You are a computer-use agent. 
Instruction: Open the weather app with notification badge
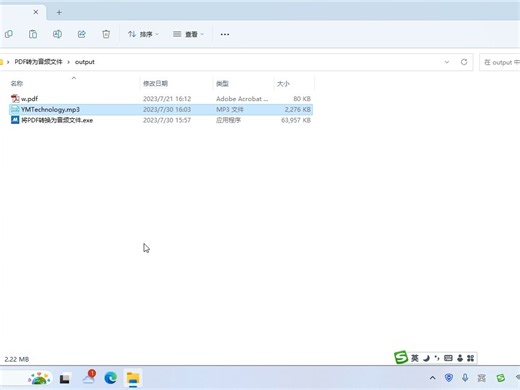pos(89,377)
